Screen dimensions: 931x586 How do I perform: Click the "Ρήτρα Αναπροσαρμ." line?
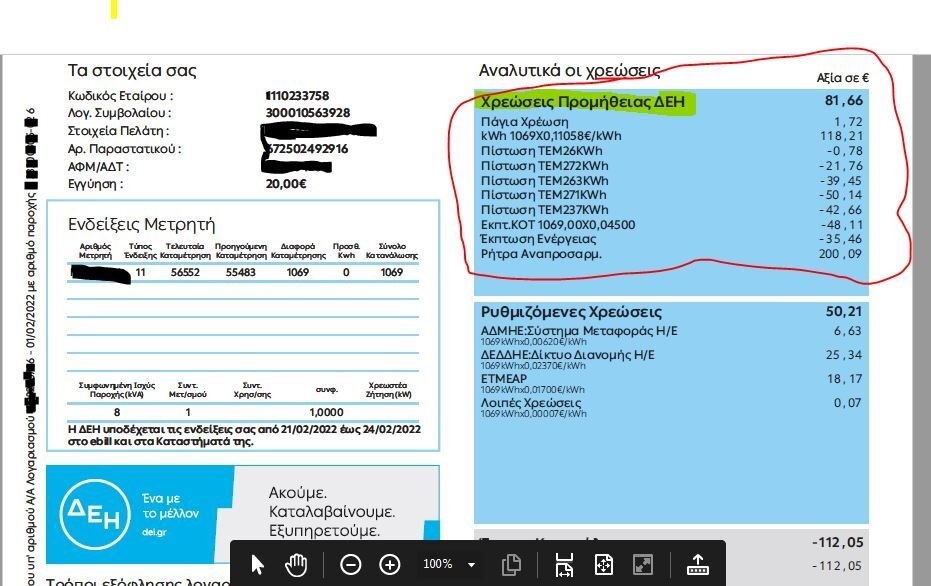[x=541, y=254]
